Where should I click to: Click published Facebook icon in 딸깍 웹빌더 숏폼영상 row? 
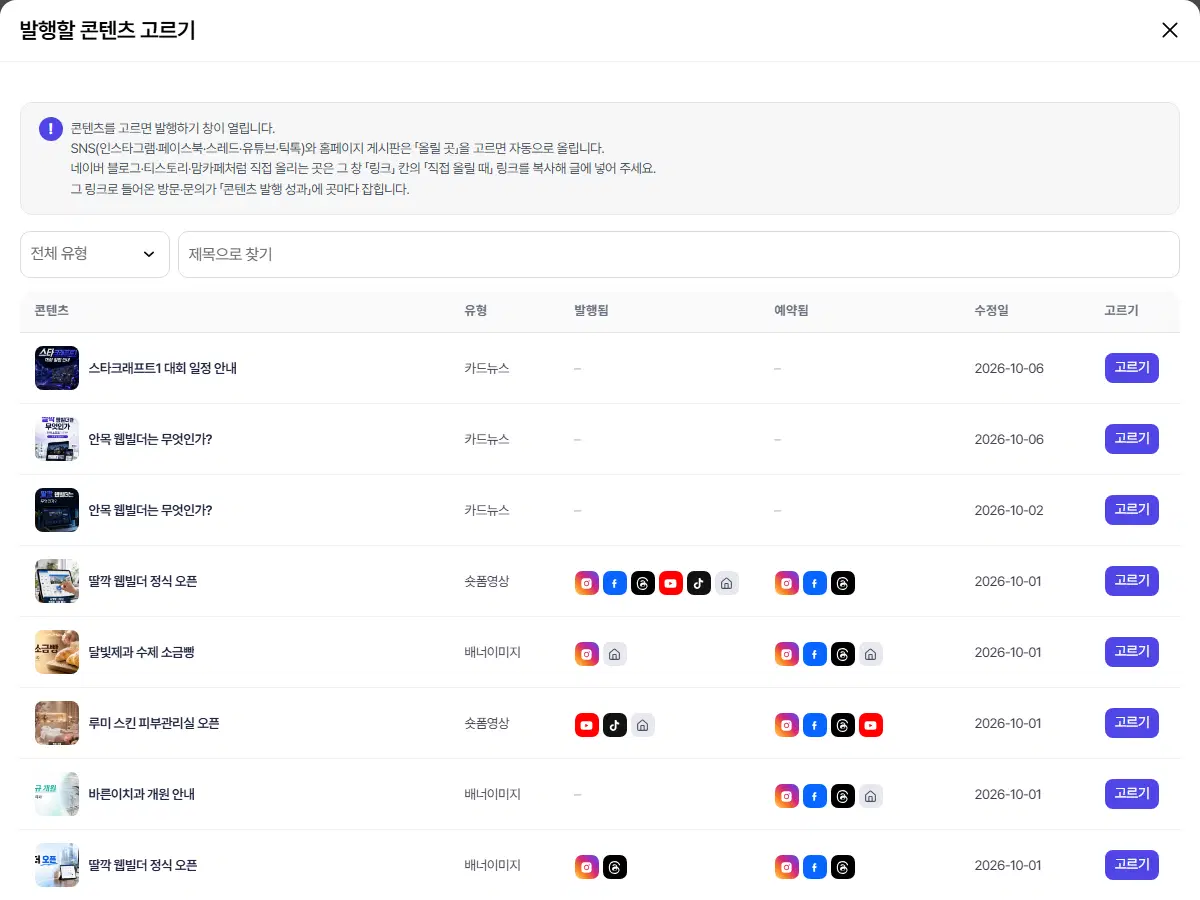[615, 583]
